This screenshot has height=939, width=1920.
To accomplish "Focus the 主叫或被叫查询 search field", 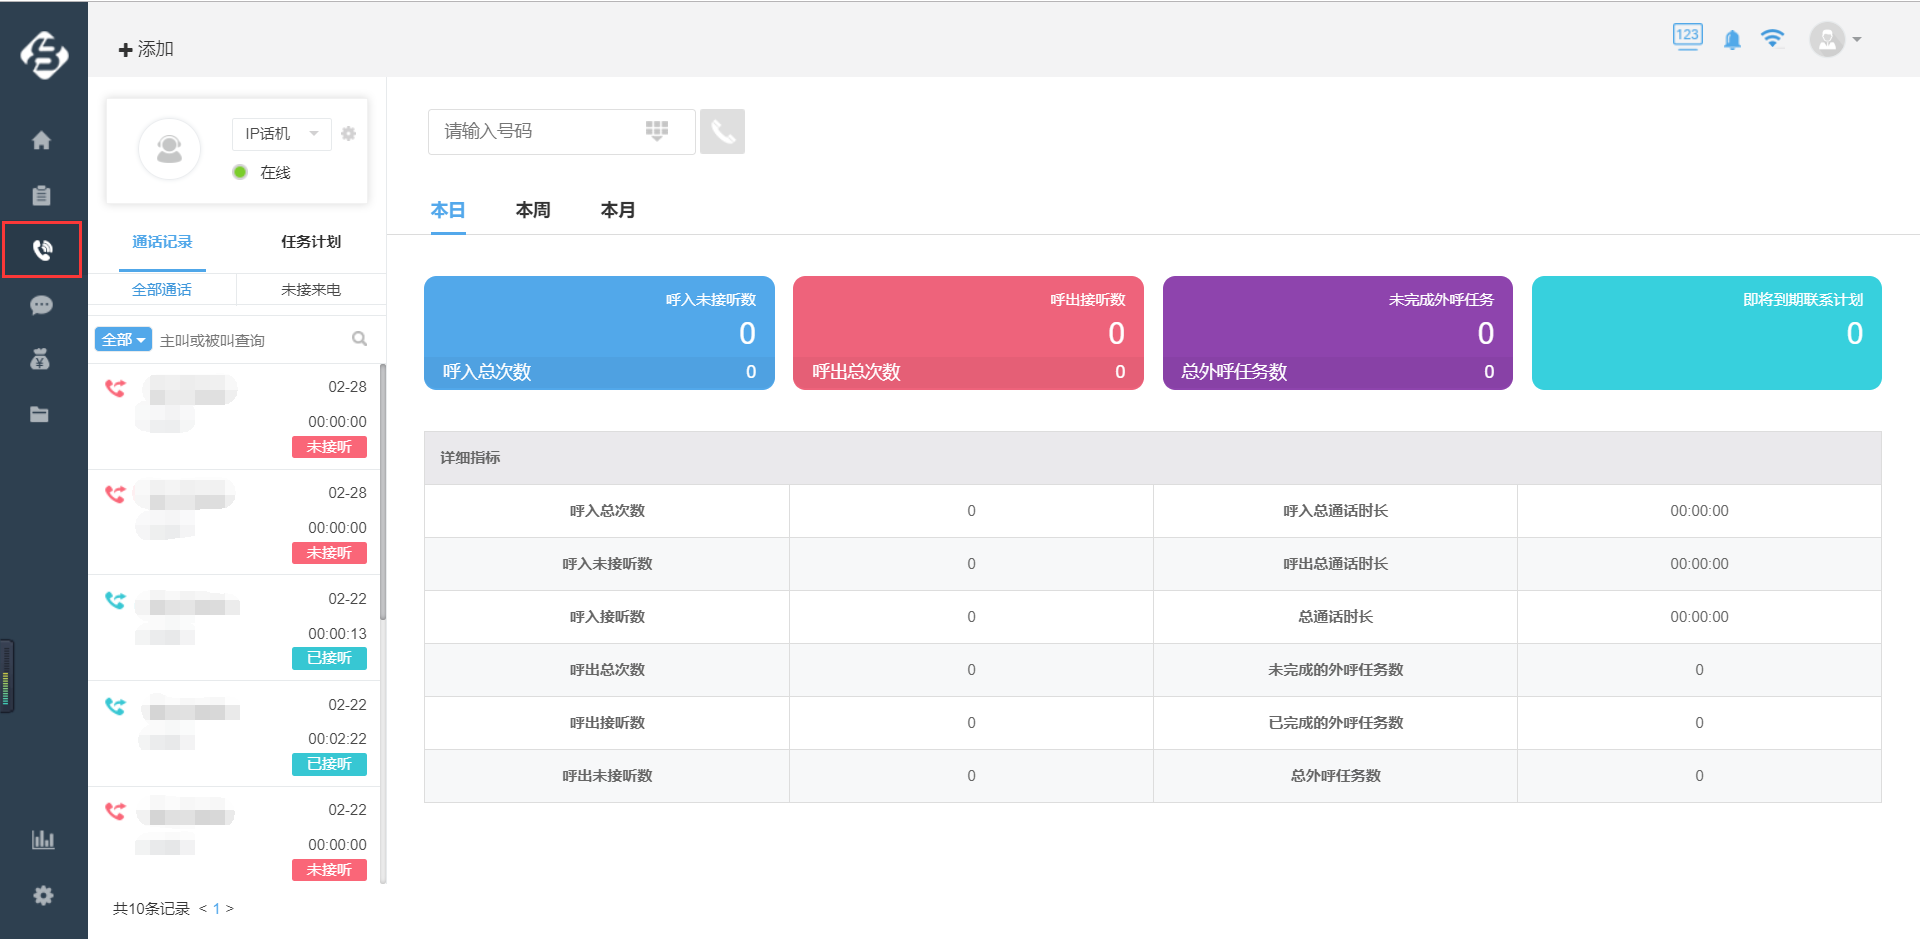I will [252, 340].
